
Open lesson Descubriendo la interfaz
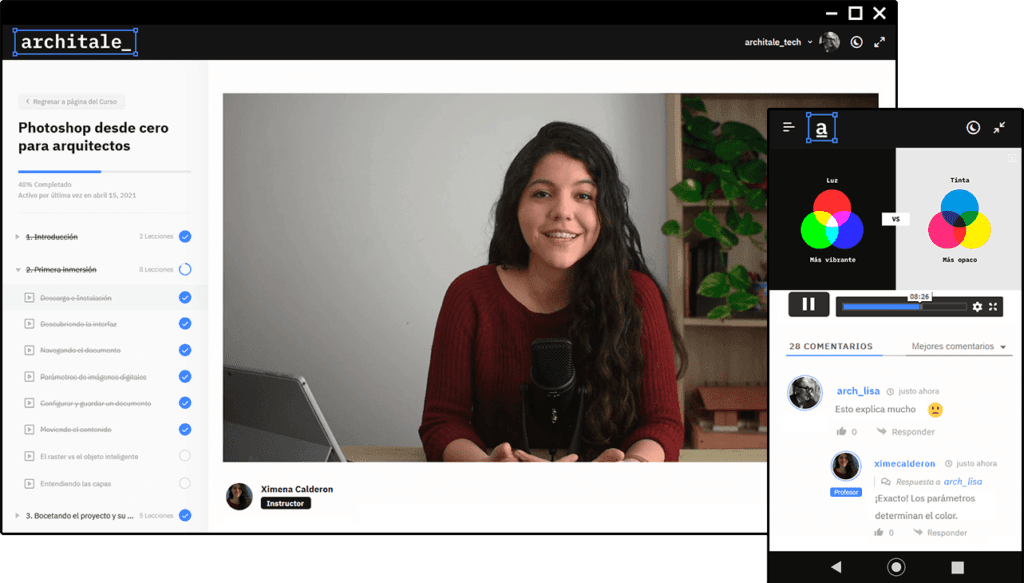pos(78,324)
